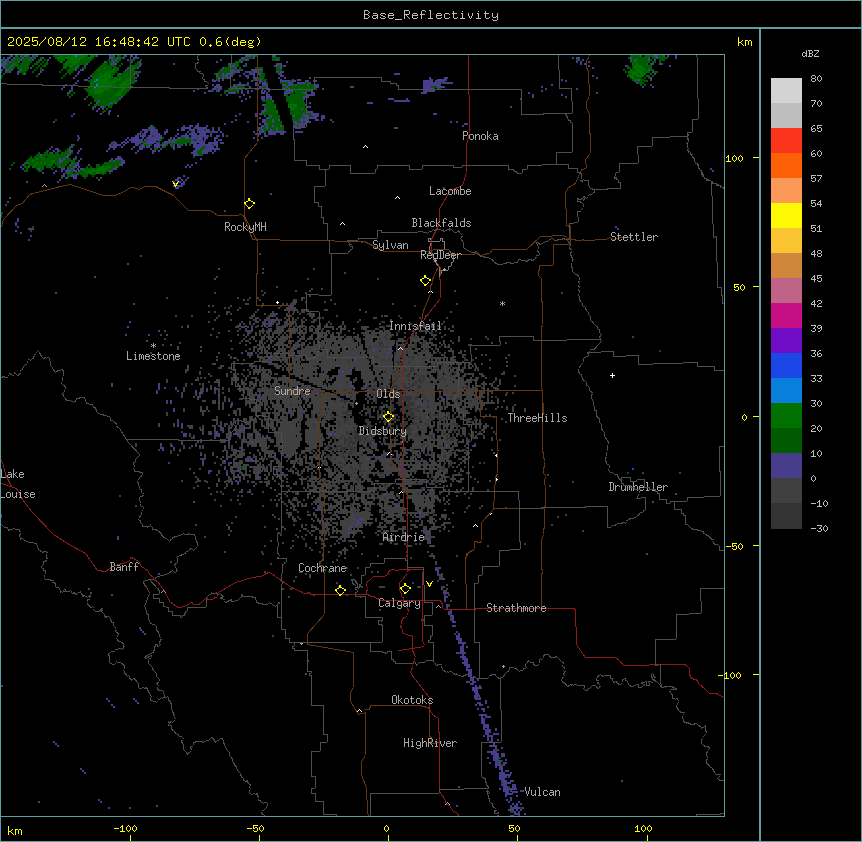Viewport: 862px width, 842px height.
Task: Click the Okotoks city label
Action: point(412,700)
